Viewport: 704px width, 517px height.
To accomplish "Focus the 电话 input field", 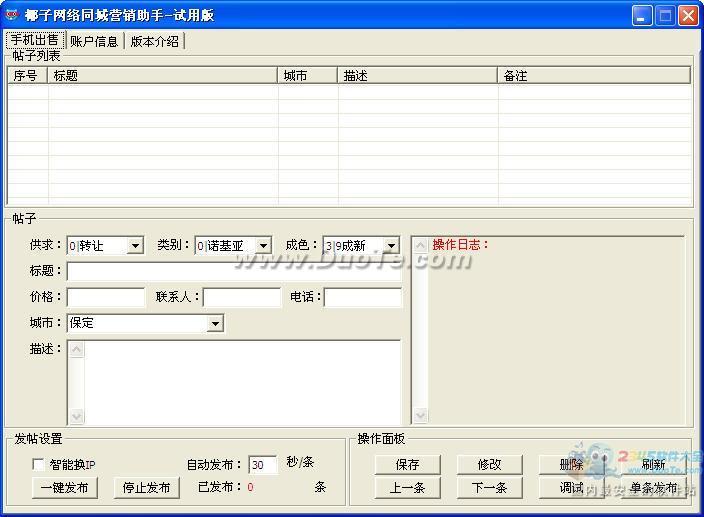I will (363, 298).
